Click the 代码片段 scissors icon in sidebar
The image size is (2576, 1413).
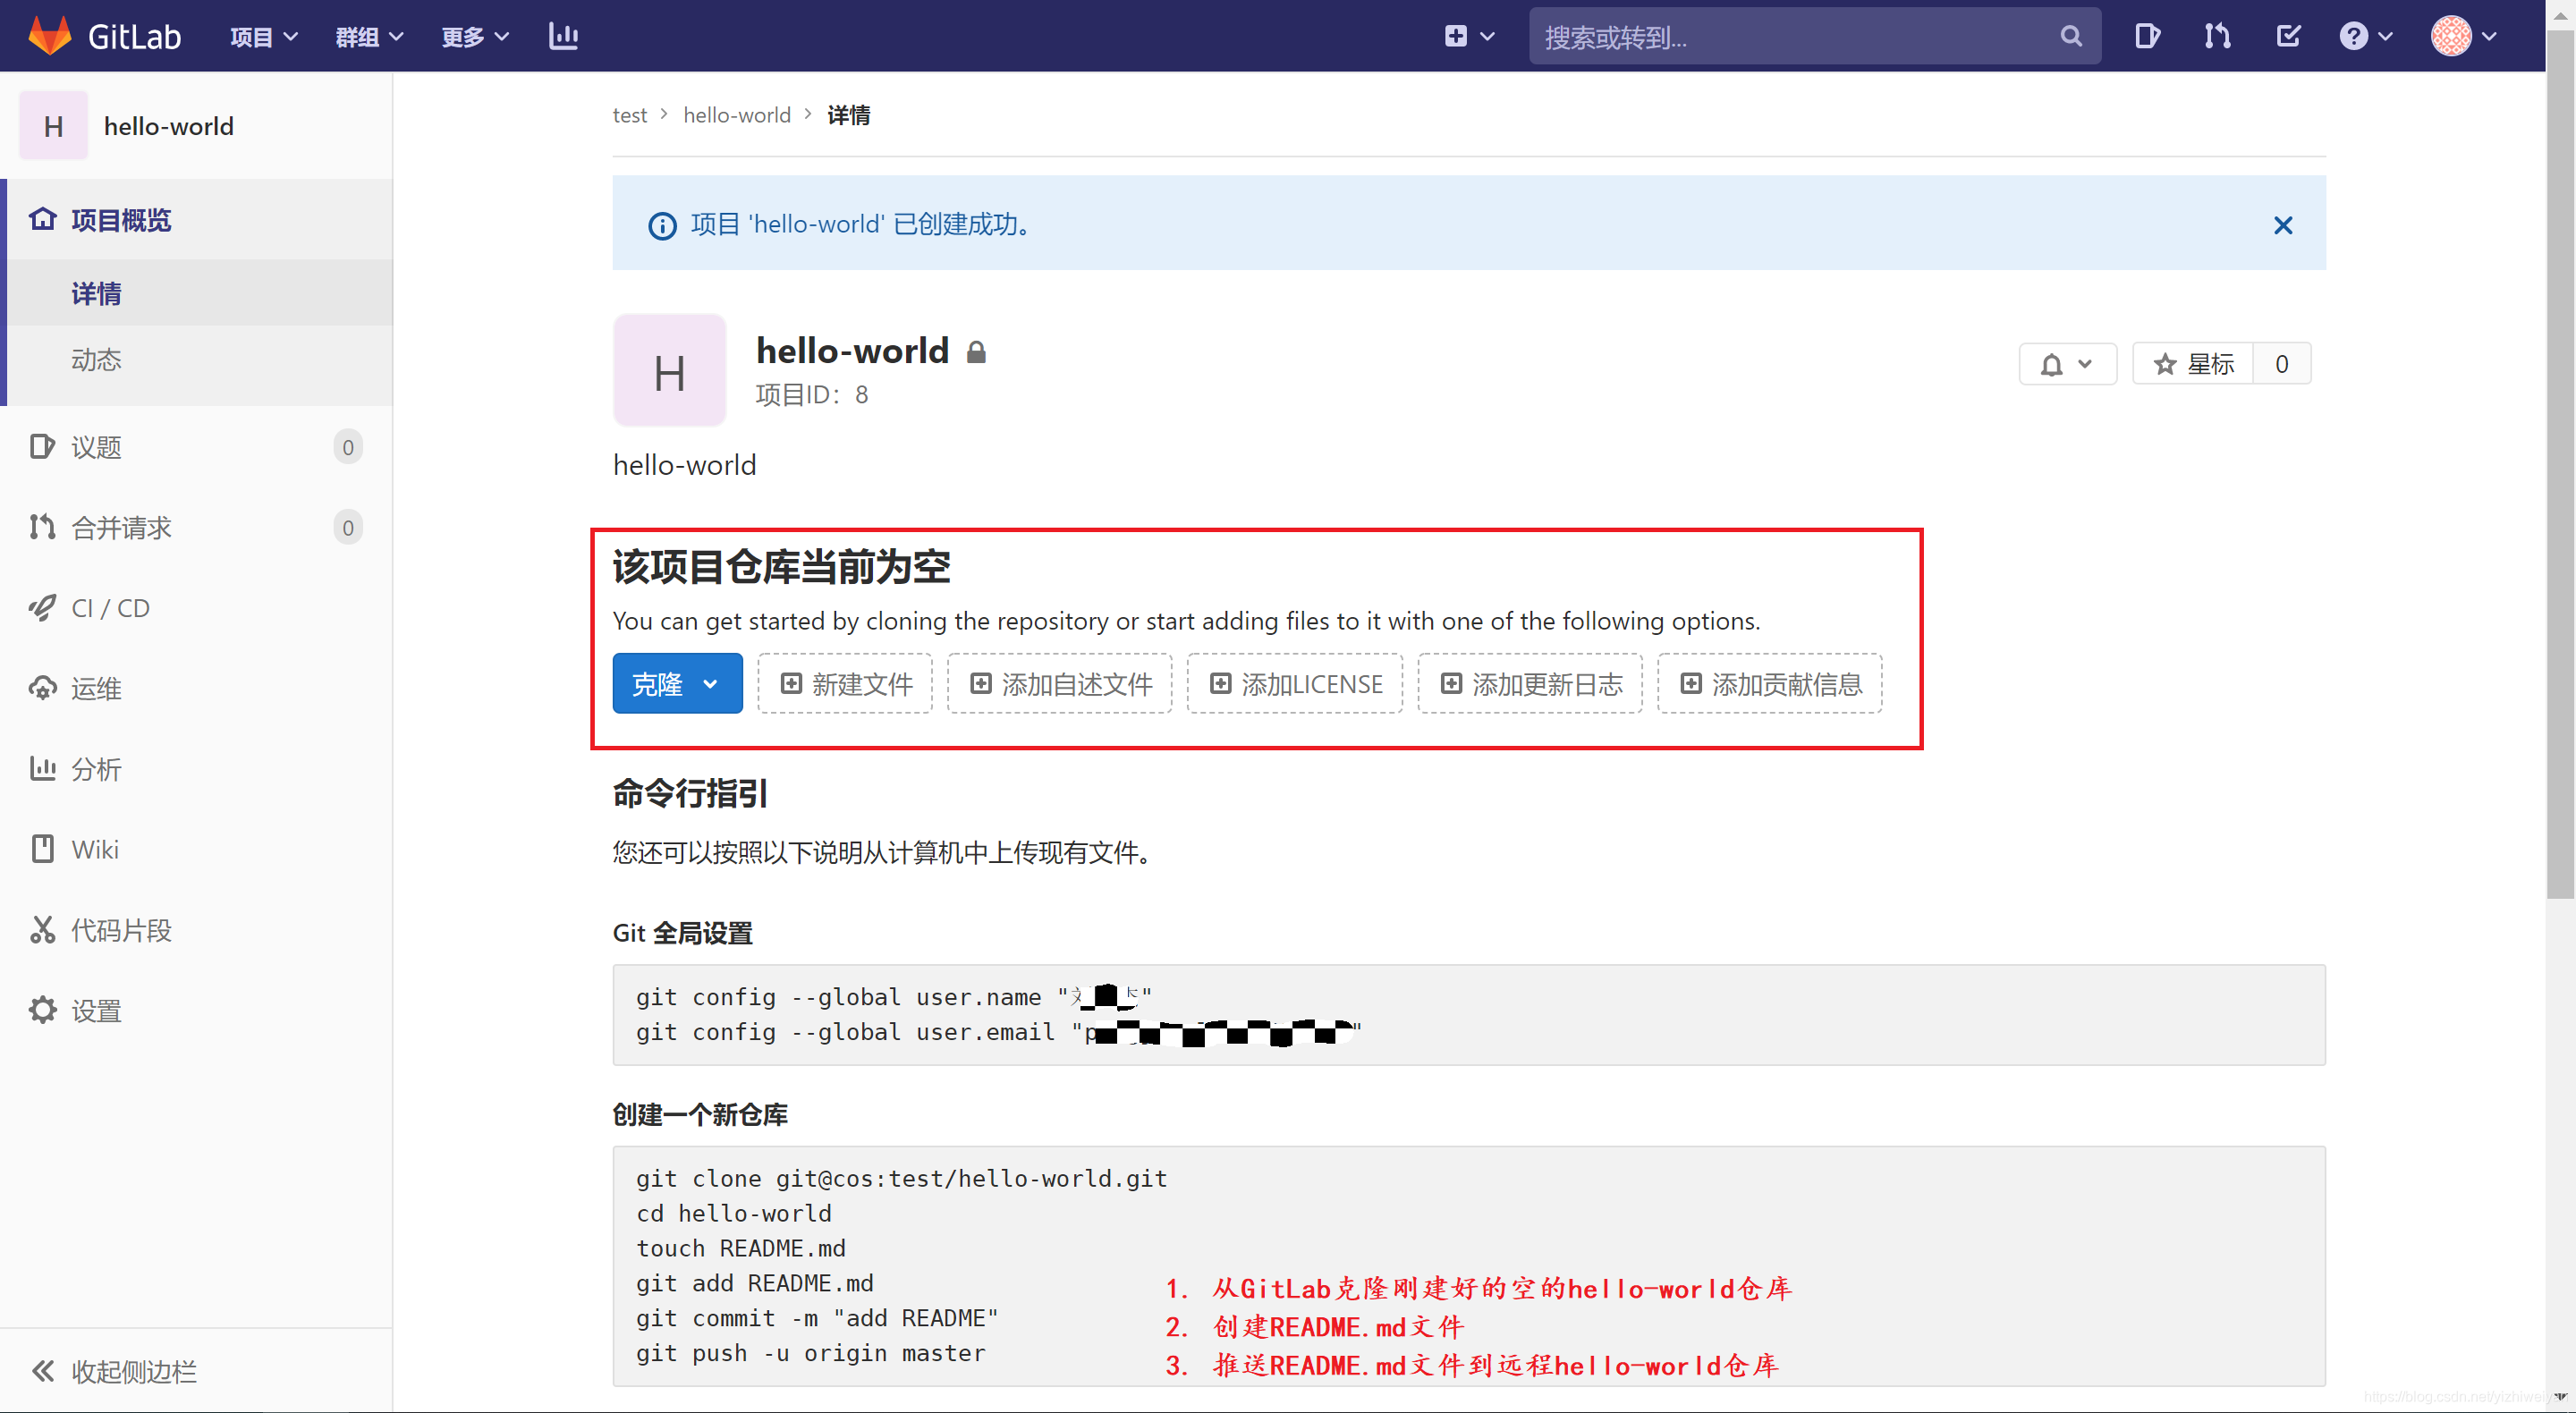(42, 929)
